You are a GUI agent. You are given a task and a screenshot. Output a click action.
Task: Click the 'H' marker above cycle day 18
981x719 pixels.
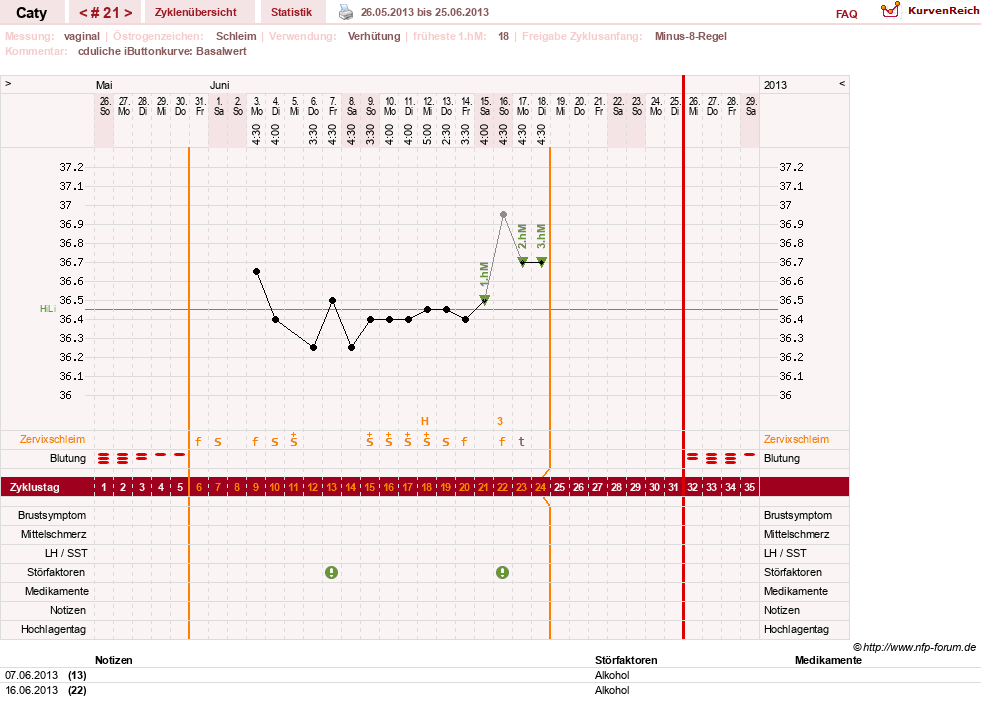coord(425,421)
